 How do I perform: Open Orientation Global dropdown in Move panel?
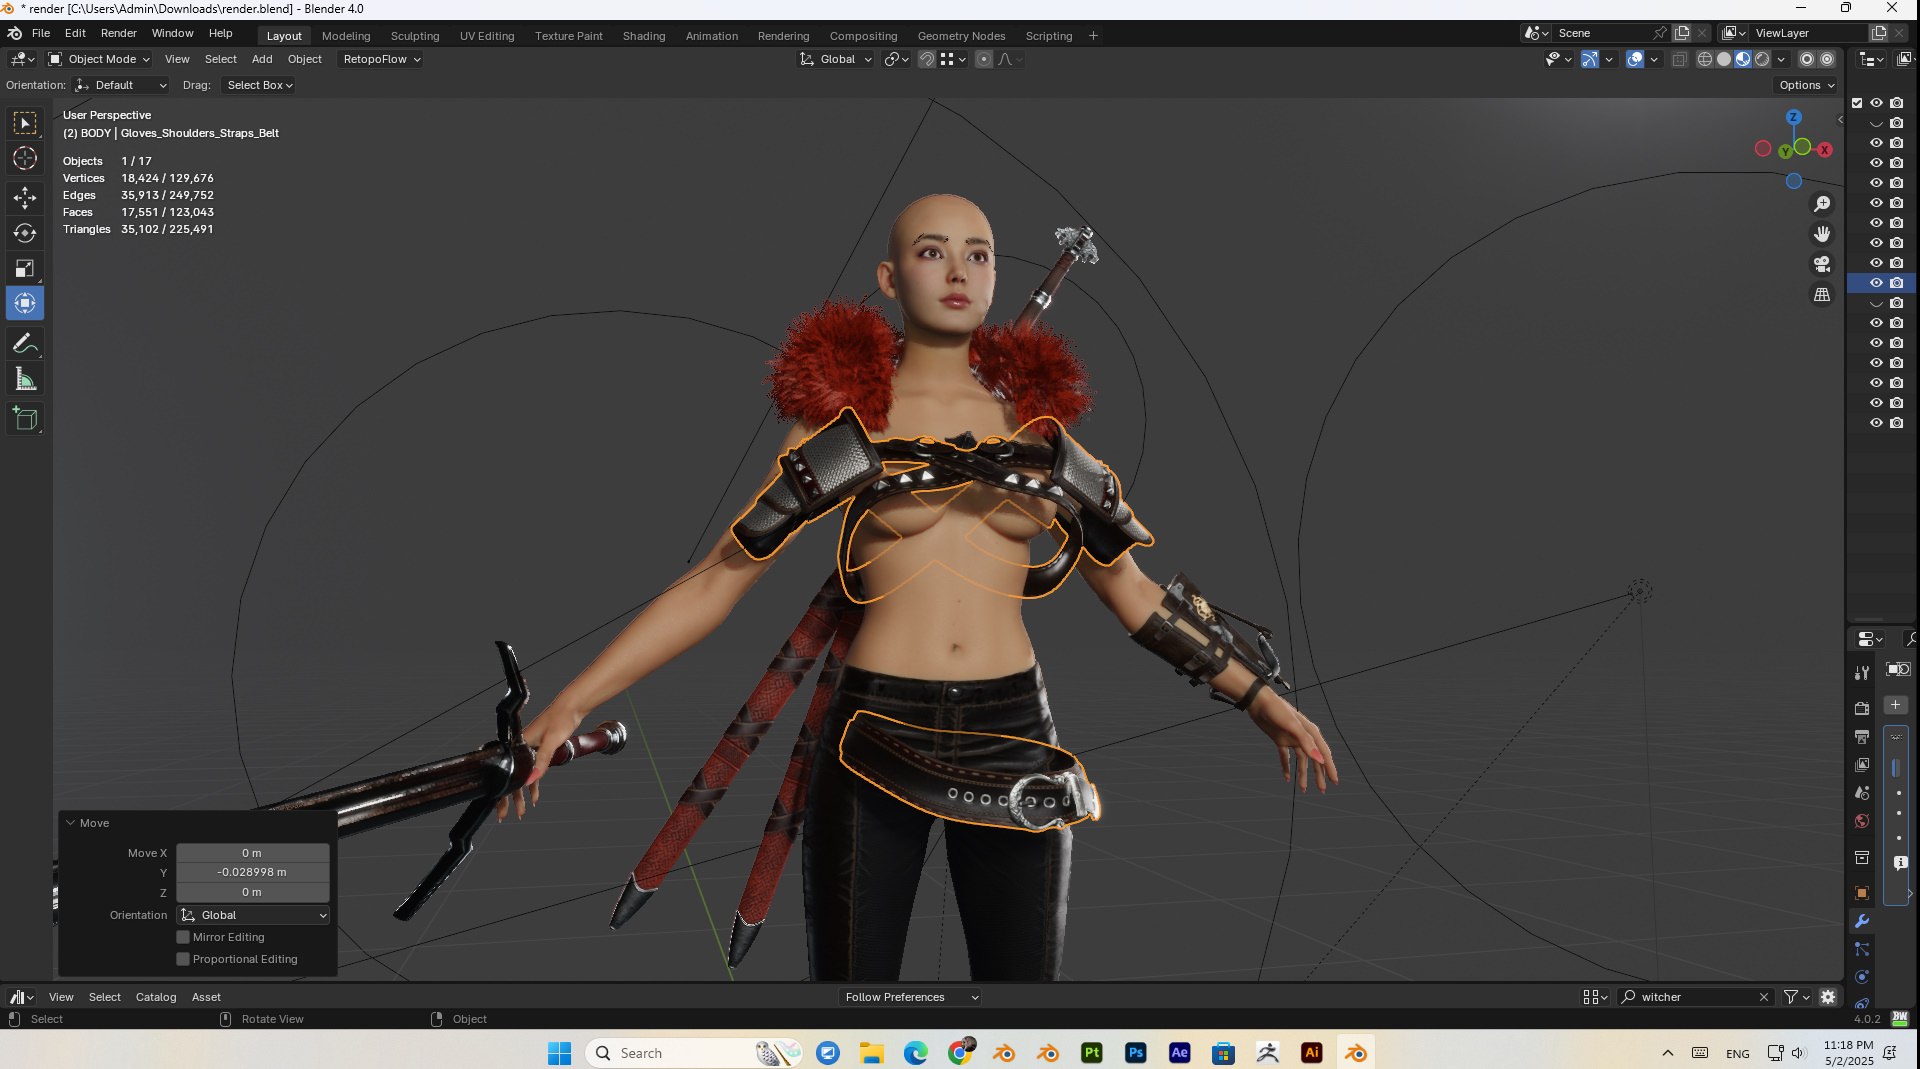pyautogui.click(x=253, y=915)
